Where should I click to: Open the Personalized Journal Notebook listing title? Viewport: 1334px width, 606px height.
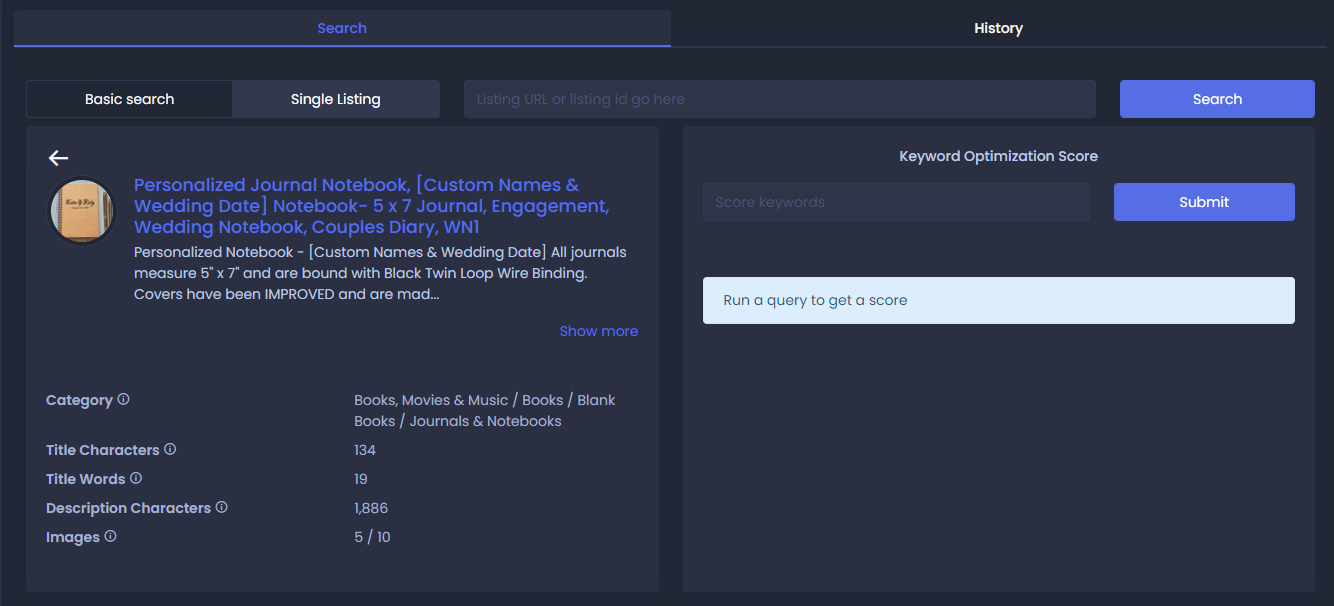coord(372,206)
